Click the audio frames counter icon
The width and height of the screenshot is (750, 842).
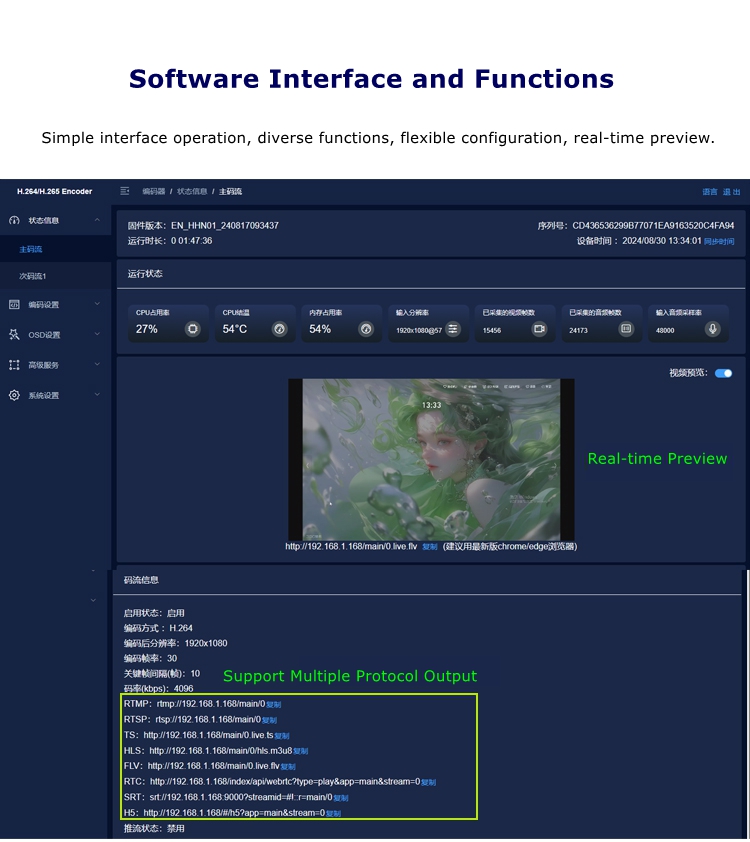coord(626,329)
